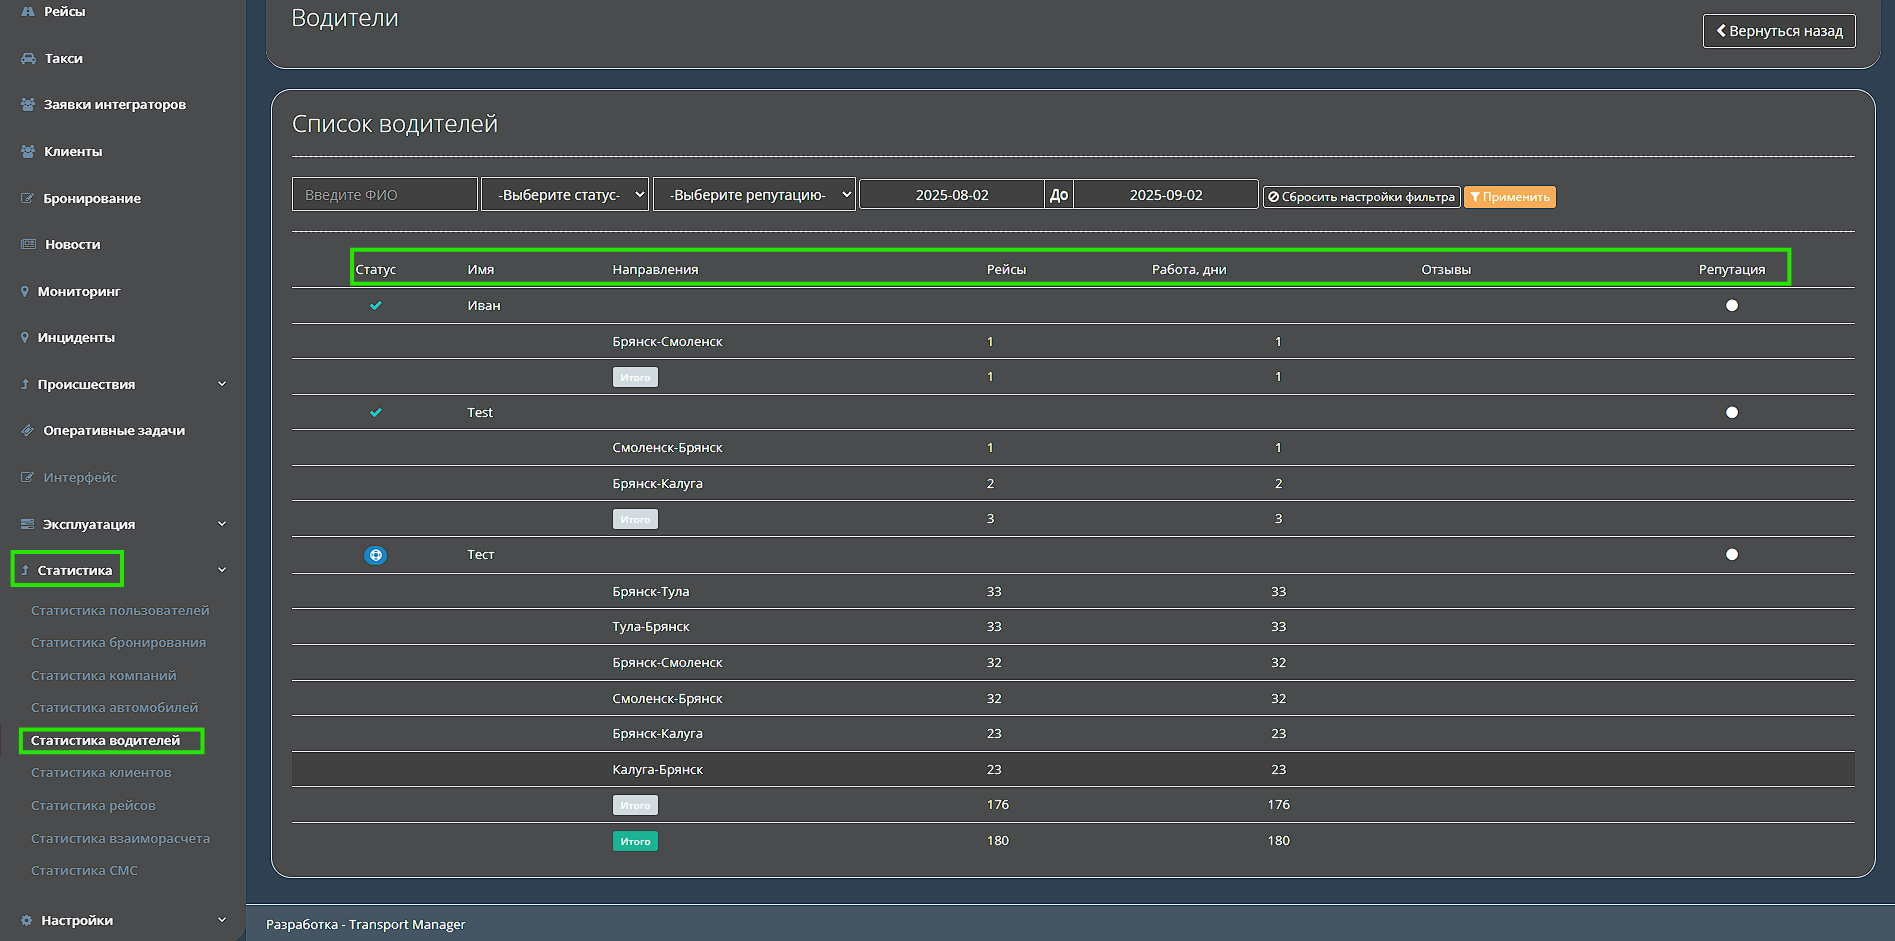Image resolution: width=1895 pixels, height=941 pixels.
Task: Select Статистика клиентов menu item
Action: [101, 773]
